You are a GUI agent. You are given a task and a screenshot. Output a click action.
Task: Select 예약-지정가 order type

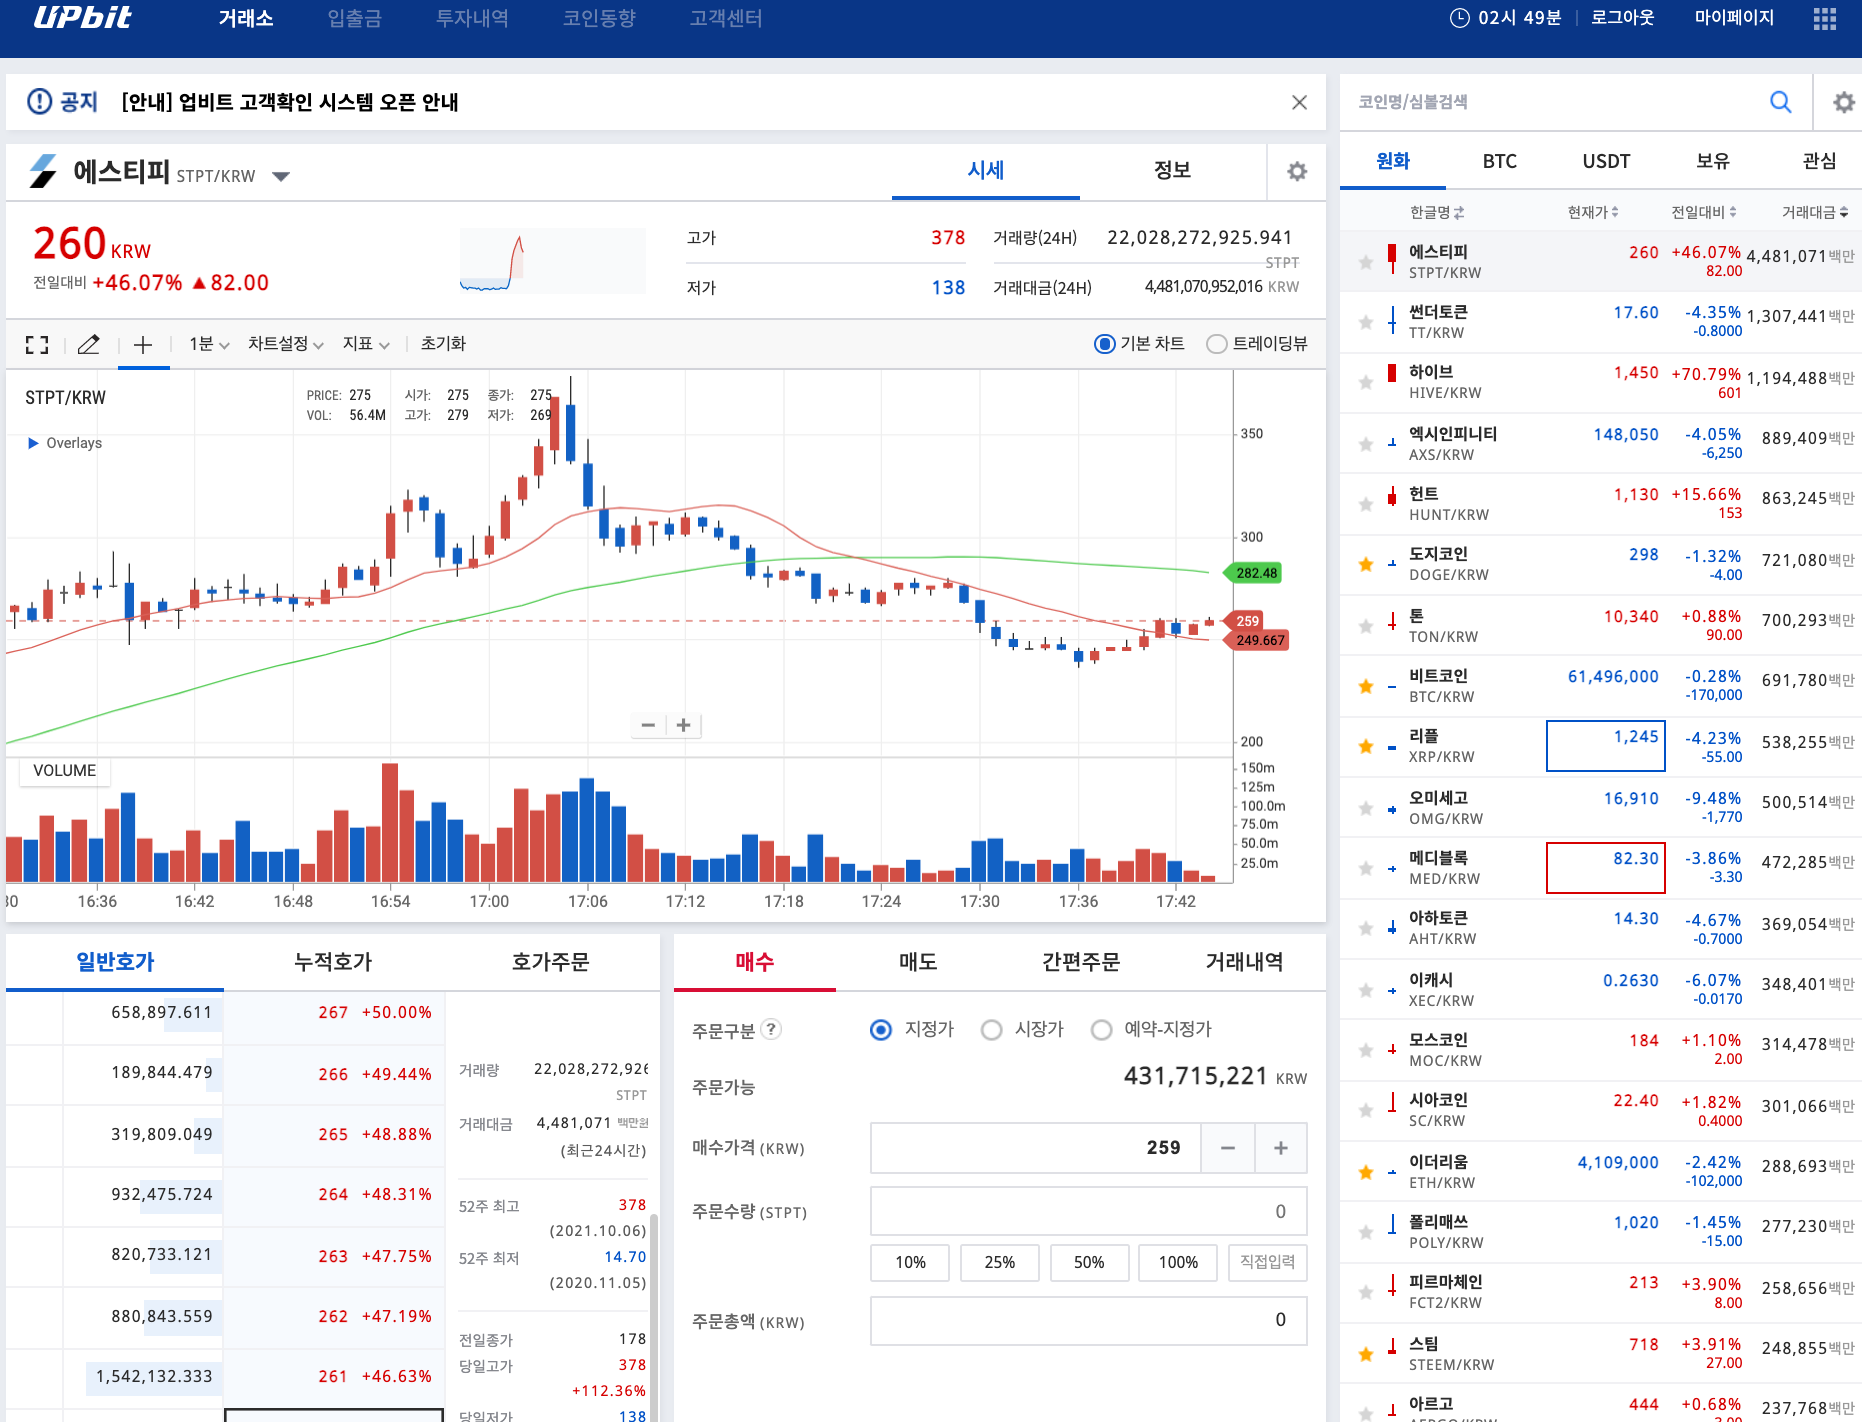[x=1101, y=1029]
